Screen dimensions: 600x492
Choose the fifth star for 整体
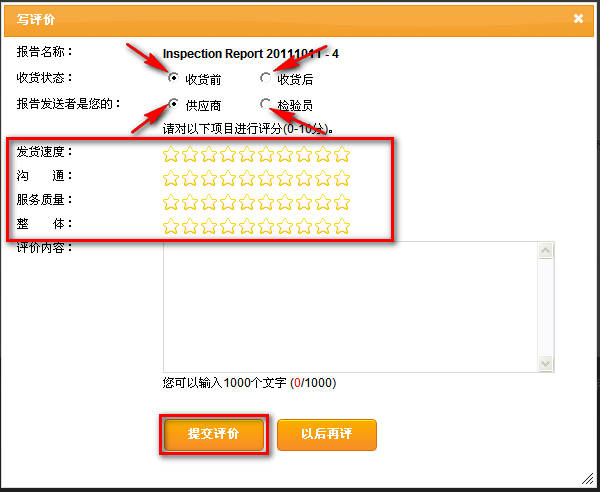(247, 226)
